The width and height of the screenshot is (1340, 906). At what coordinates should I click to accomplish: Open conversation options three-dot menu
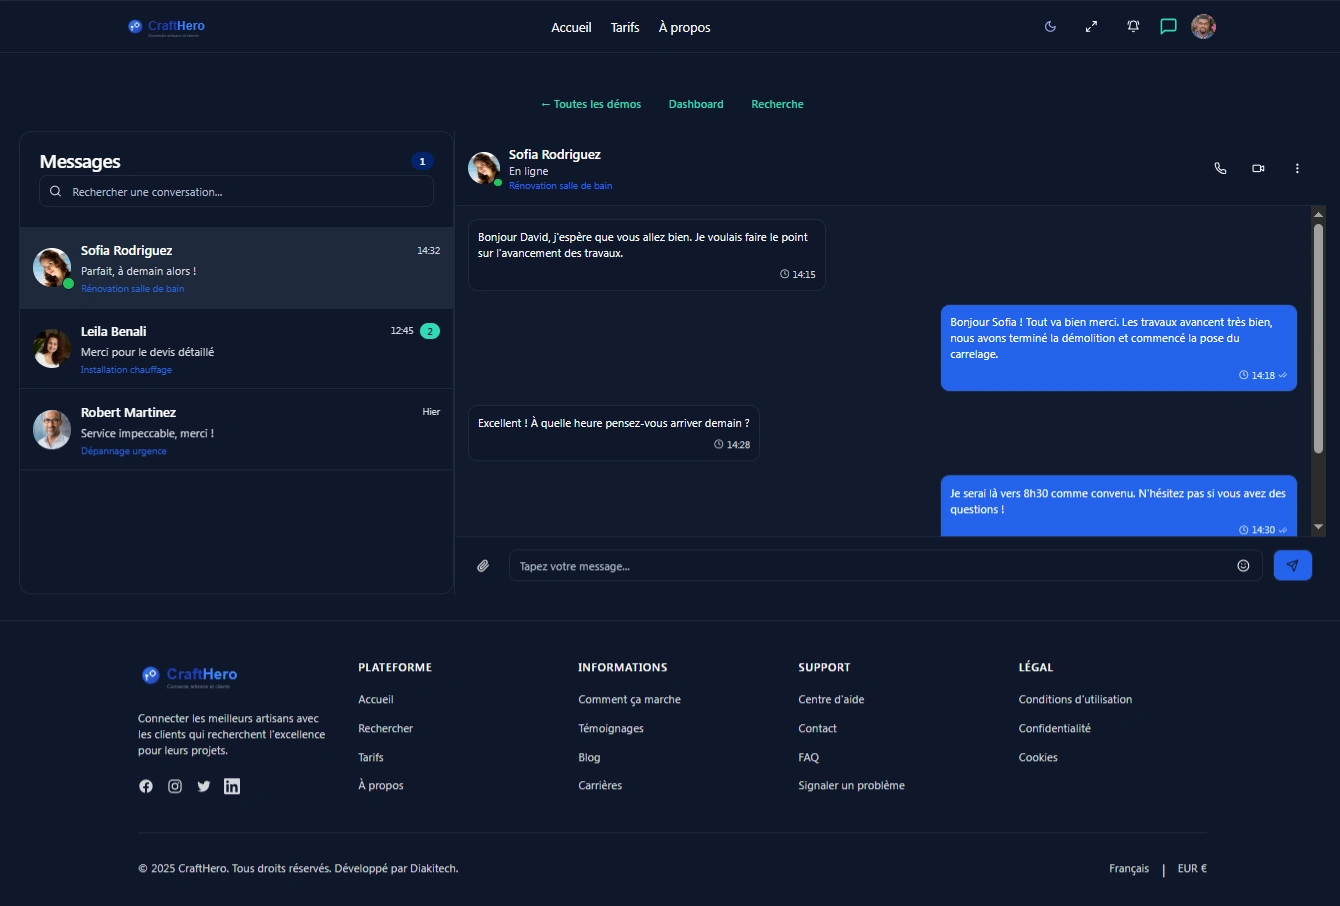click(x=1297, y=168)
